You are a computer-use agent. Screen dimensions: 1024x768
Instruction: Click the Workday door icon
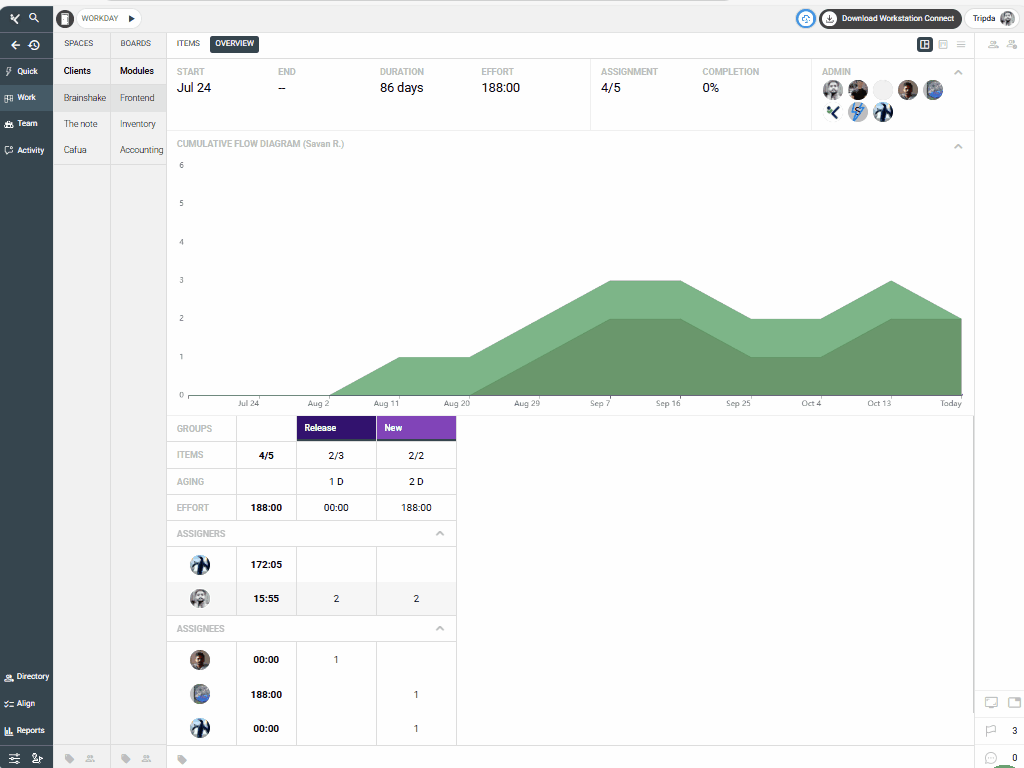pos(65,18)
